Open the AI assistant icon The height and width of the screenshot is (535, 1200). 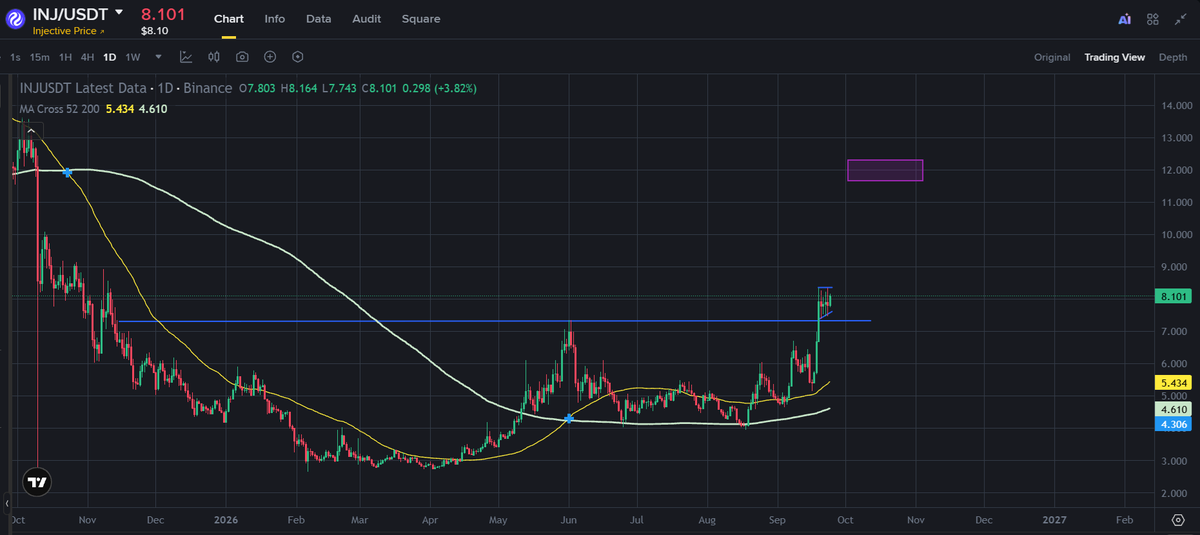pos(1125,19)
